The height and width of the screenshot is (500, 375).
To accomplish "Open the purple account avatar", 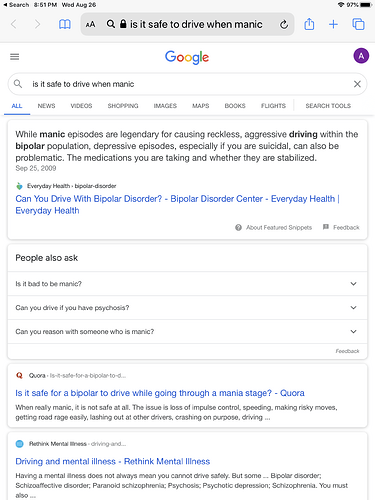I will tap(361, 56).
